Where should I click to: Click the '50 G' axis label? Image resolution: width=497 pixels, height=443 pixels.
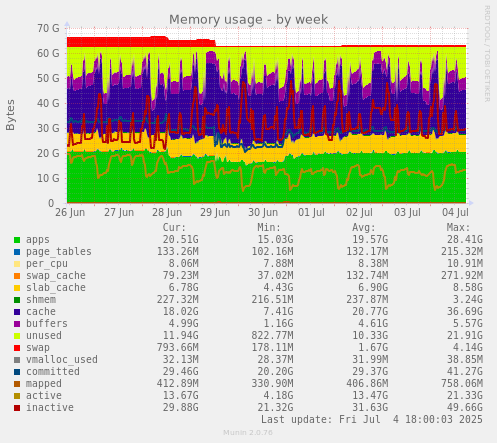48,78
